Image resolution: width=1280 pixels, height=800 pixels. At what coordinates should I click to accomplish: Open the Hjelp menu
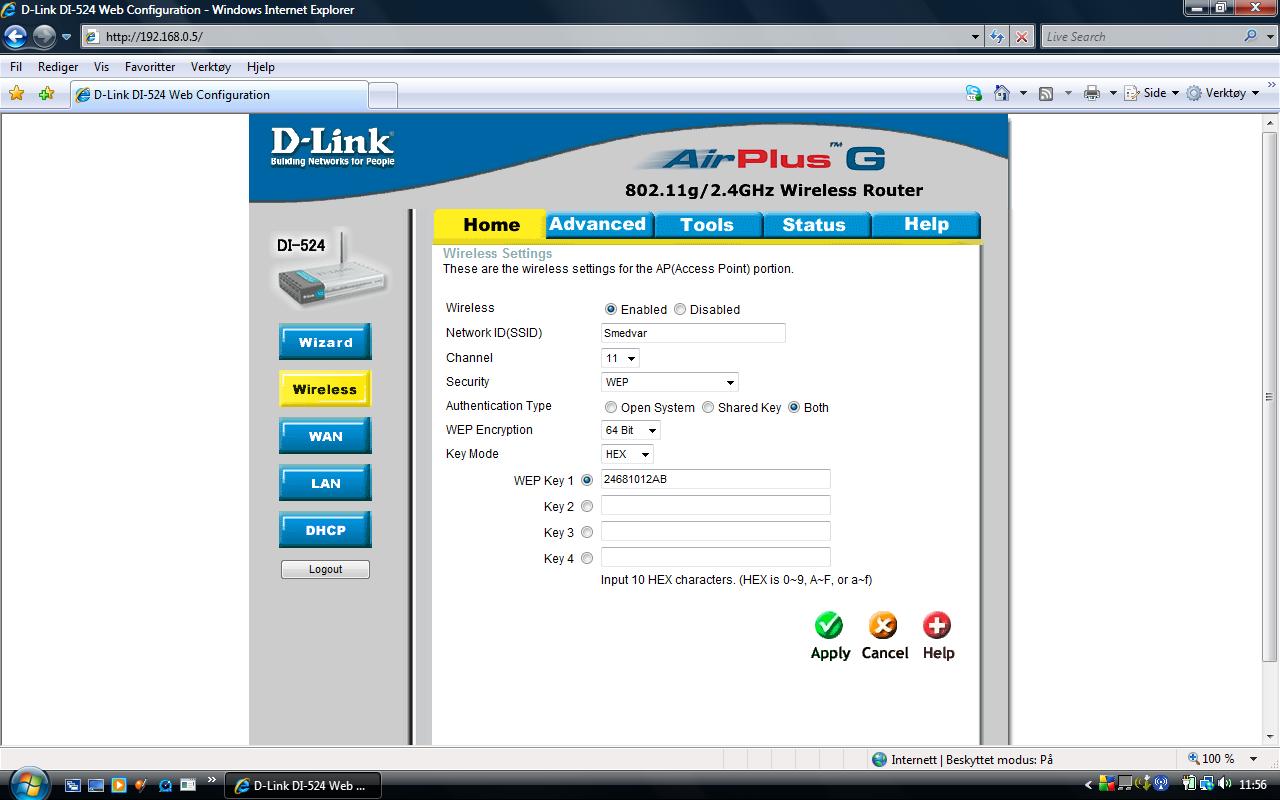coord(260,67)
